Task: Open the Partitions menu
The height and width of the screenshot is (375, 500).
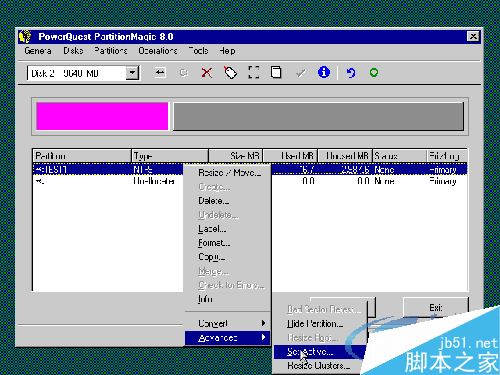Action: [x=110, y=51]
